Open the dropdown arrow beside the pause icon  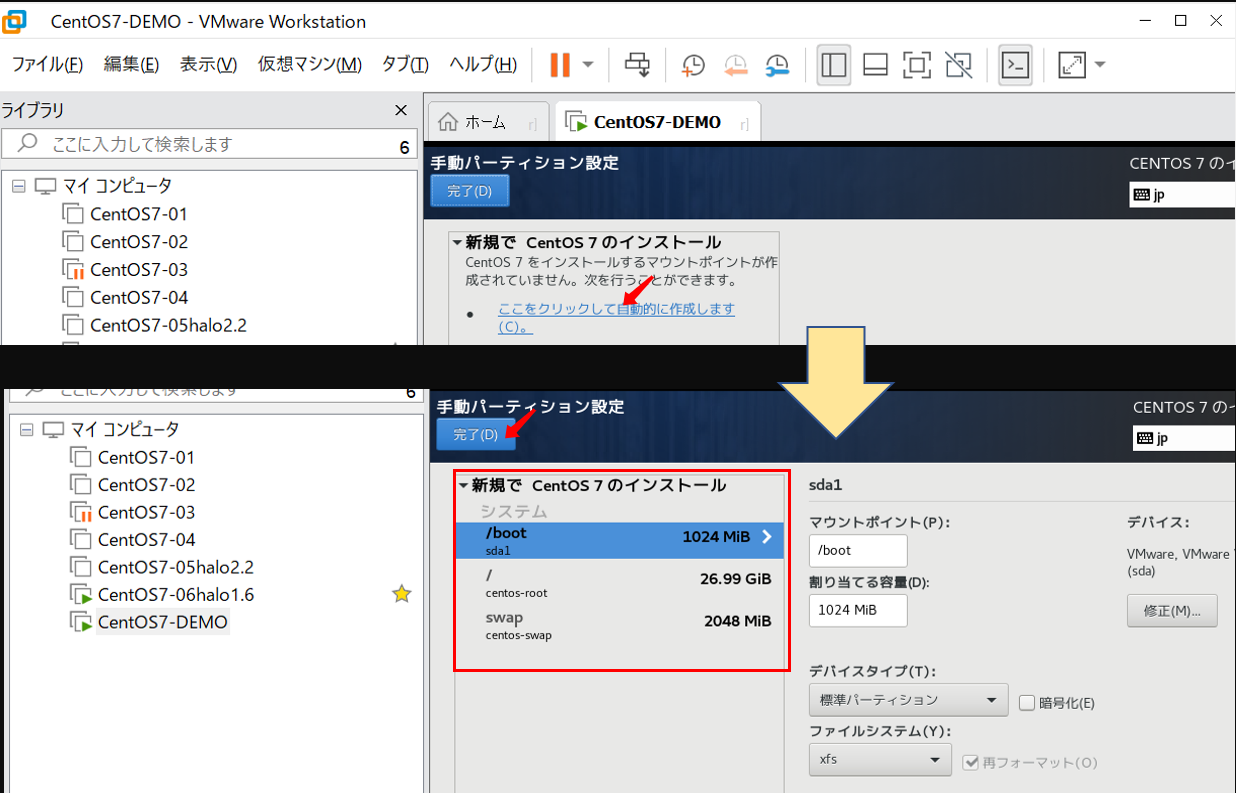(588, 65)
